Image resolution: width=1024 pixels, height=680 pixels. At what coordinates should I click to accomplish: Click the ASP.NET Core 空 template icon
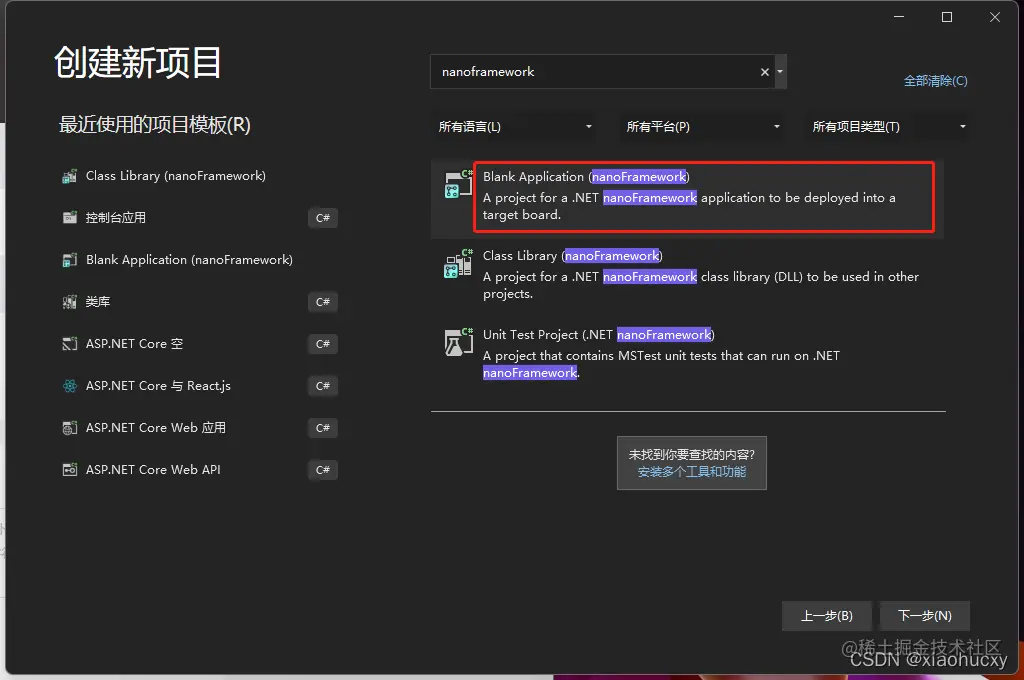pyautogui.click(x=69, y=344)
